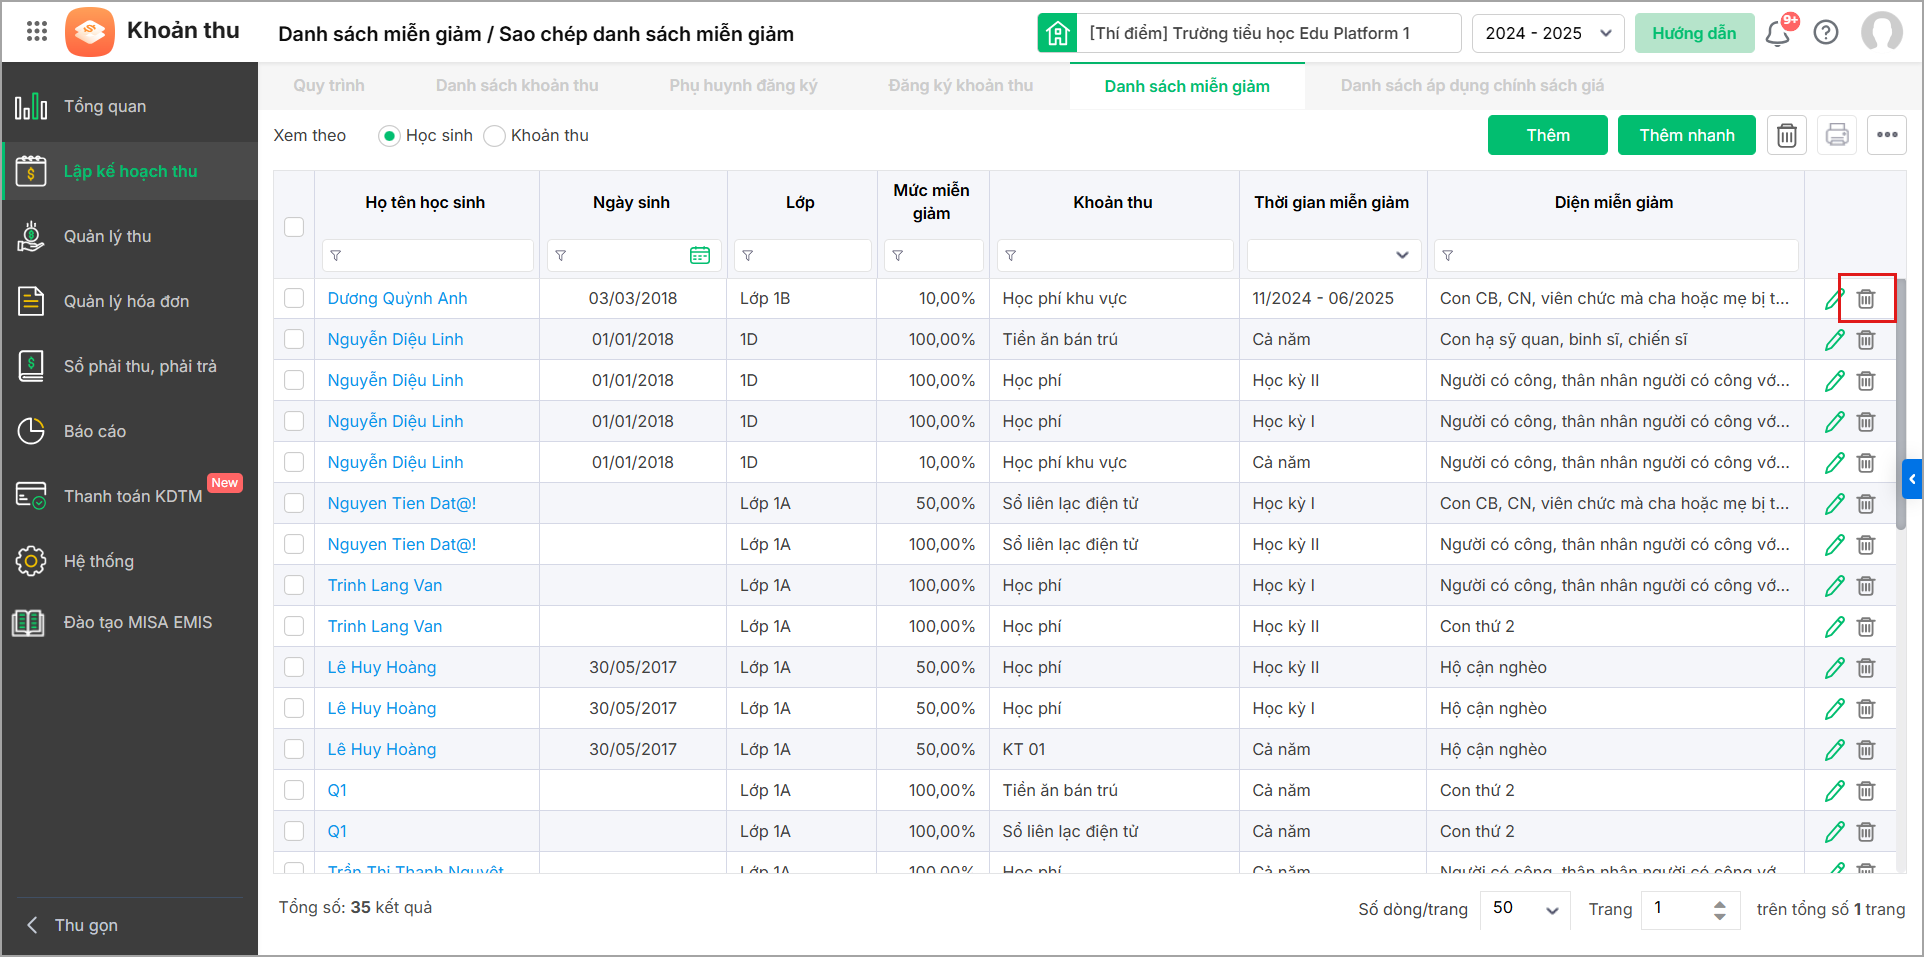The width and height of the screenshot is (1924, 957).
Task: Open the notifications bell
Action: pos(1777,33)
